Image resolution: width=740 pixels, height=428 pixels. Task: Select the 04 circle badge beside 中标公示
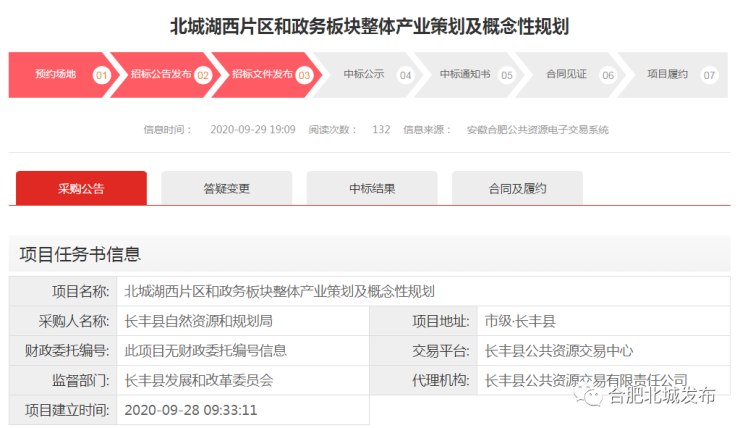click(405, 75)
